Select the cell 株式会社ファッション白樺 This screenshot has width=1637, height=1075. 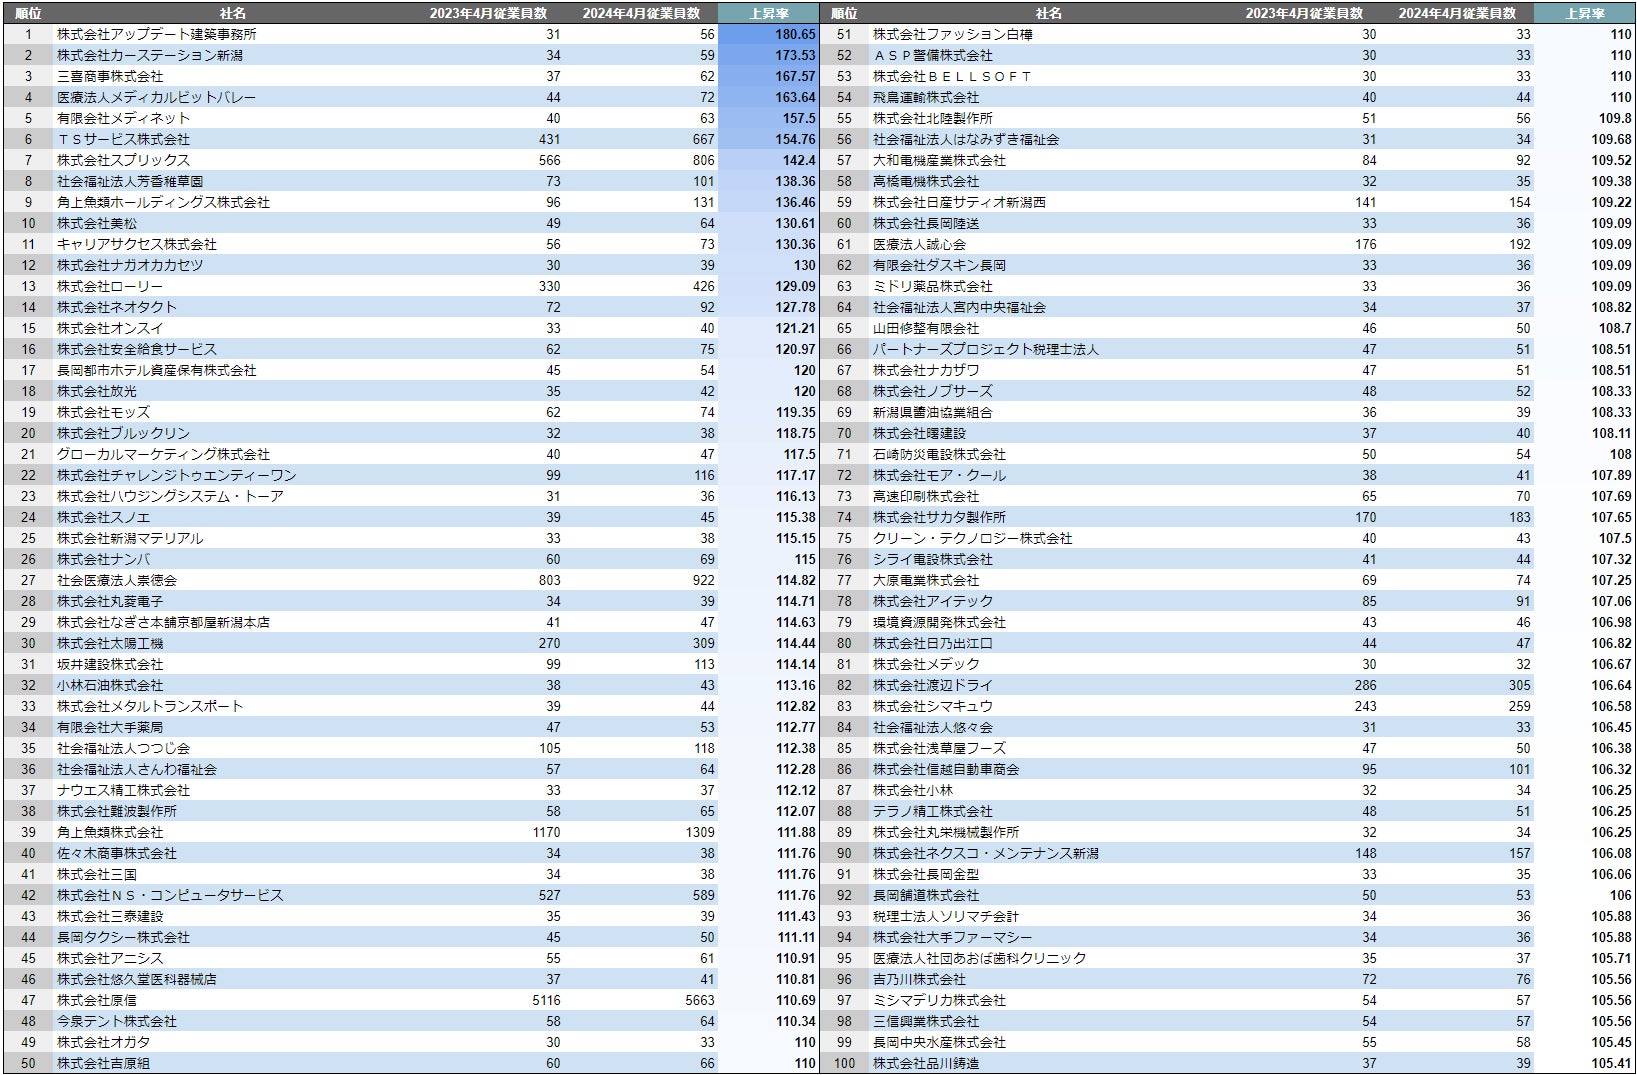[x=952, y=34]
